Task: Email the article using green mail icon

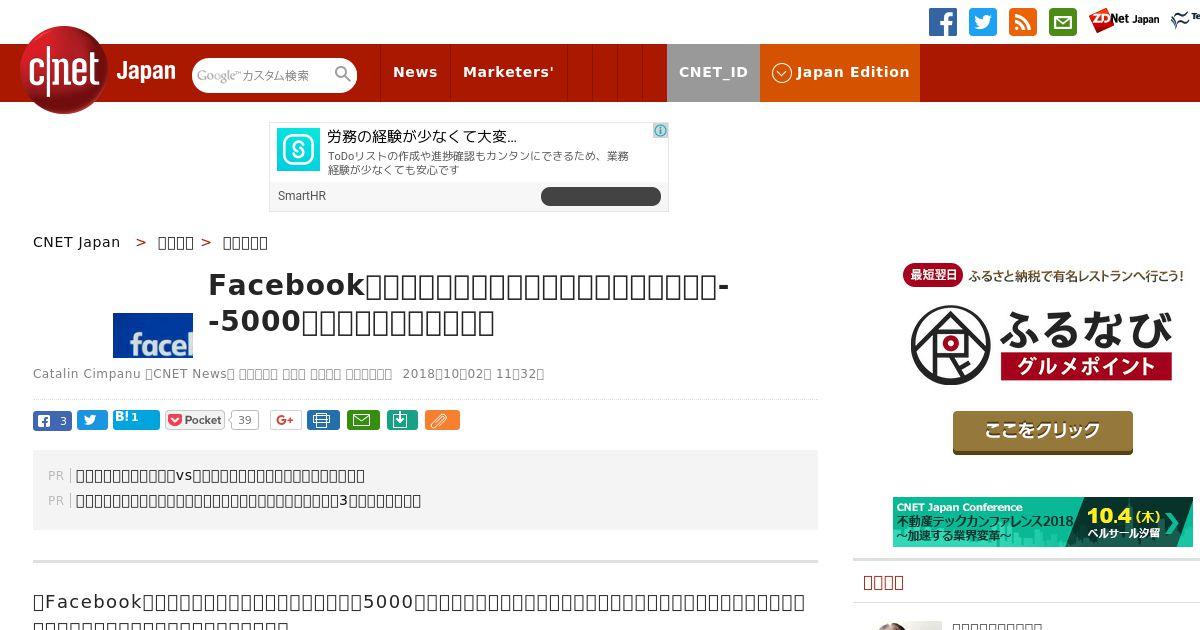Action: [363, 420]
